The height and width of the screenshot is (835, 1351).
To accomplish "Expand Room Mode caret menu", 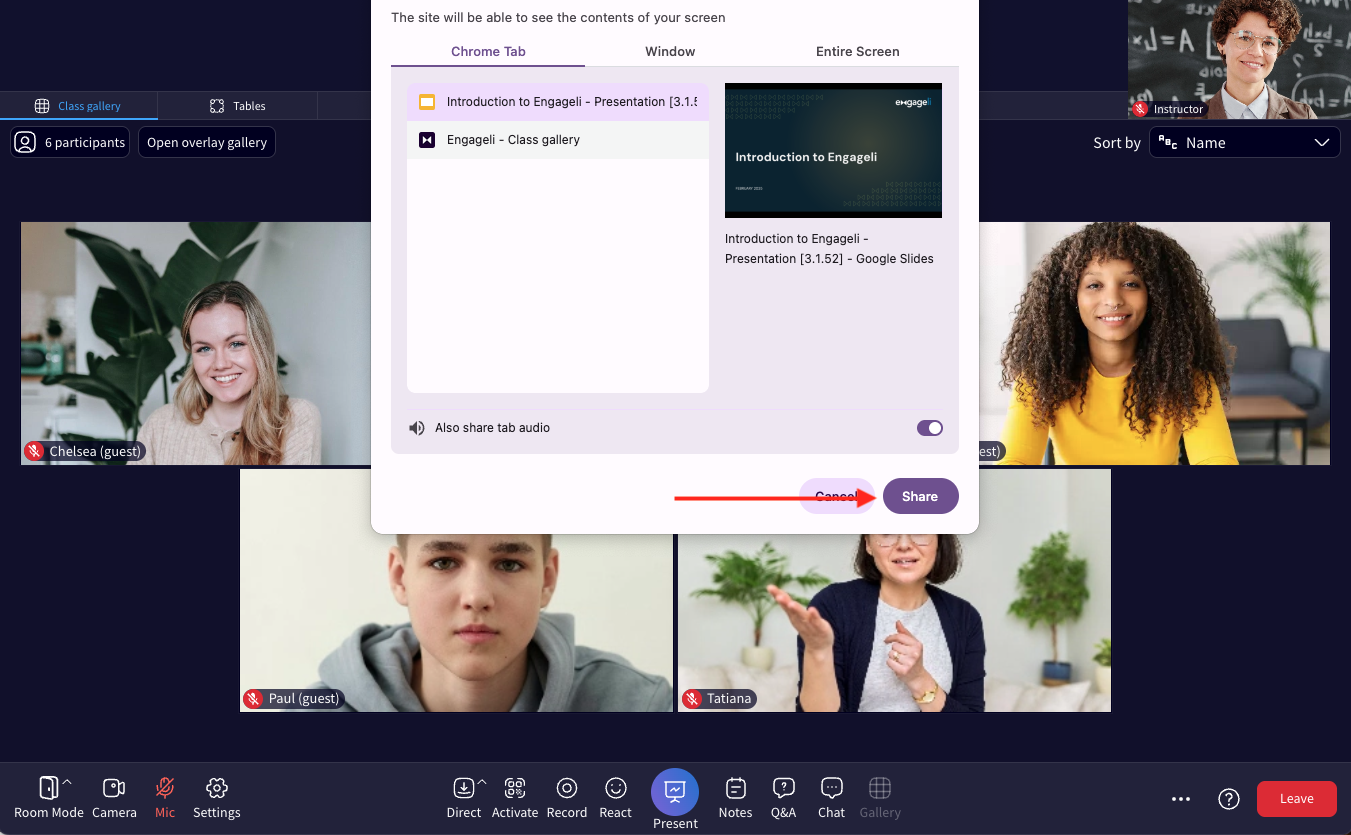I will (68, 782).
